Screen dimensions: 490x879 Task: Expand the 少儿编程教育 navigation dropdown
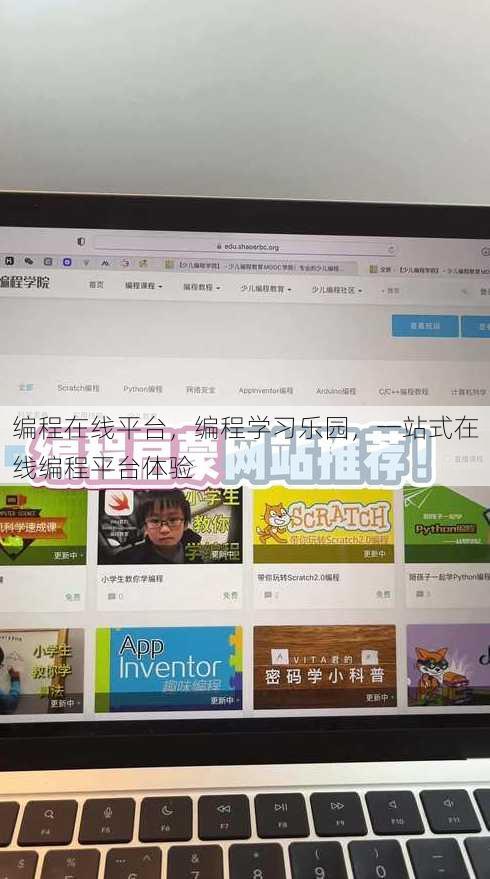[x=266, y=289]
